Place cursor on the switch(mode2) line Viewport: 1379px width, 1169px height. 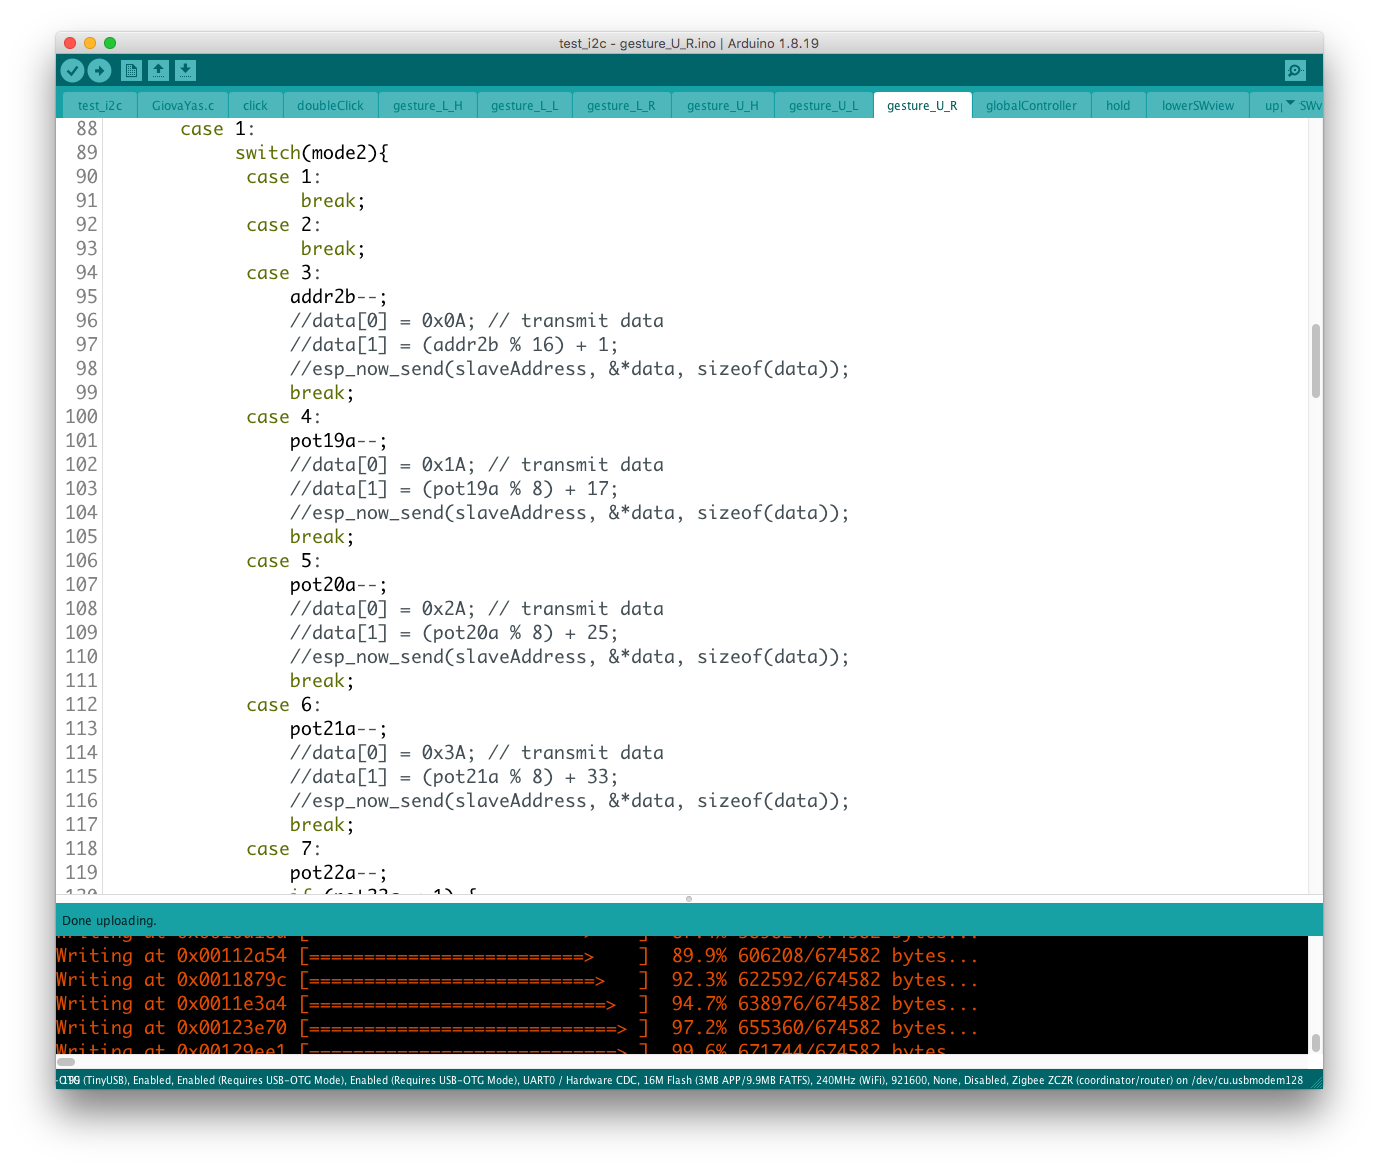tap(312, 153)
